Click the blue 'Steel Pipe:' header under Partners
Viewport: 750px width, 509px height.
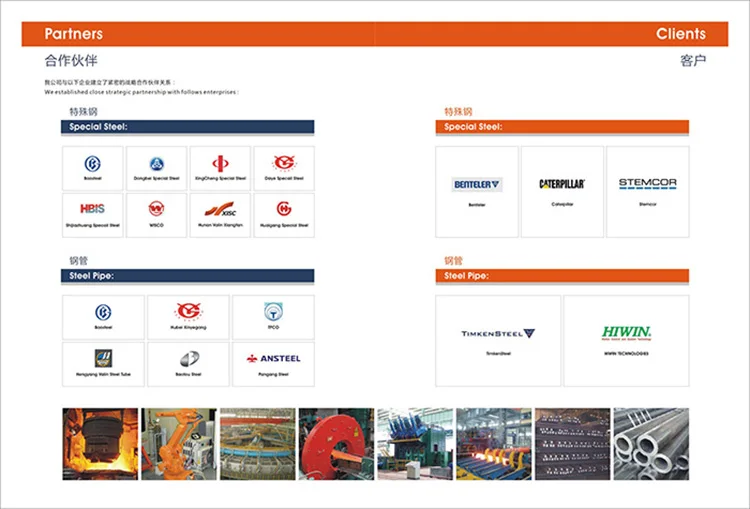188,276
